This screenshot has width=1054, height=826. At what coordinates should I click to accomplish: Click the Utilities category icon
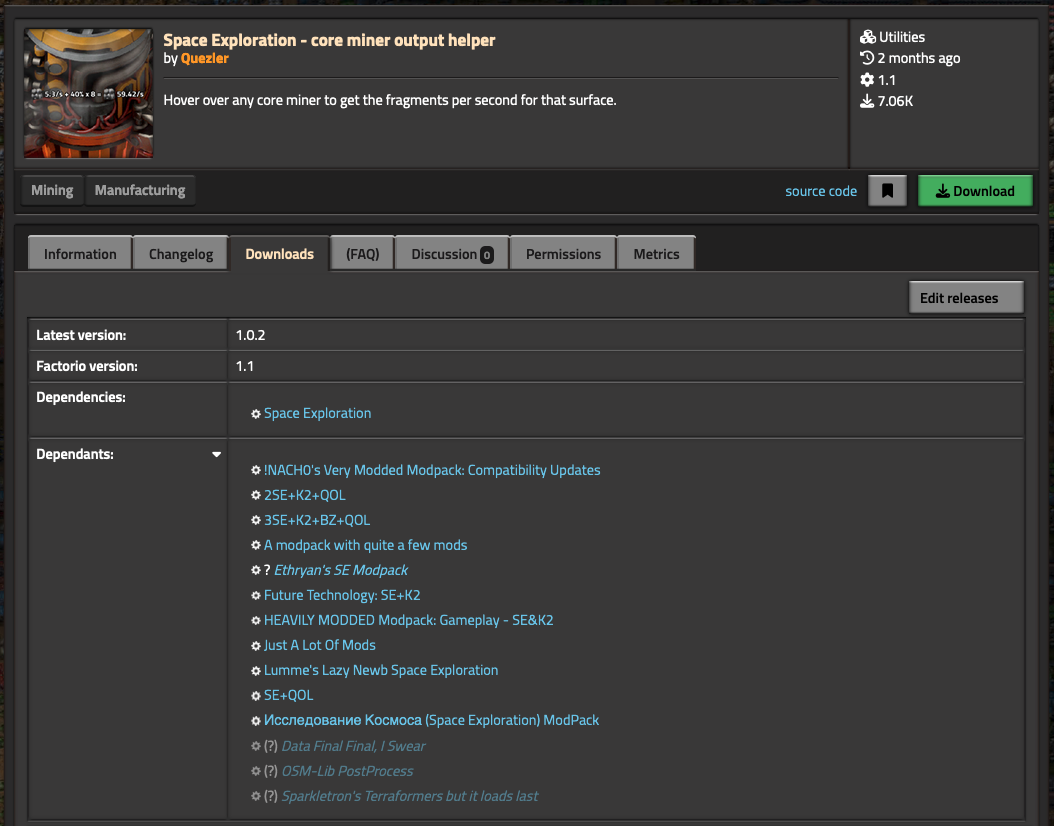point(867,37)
